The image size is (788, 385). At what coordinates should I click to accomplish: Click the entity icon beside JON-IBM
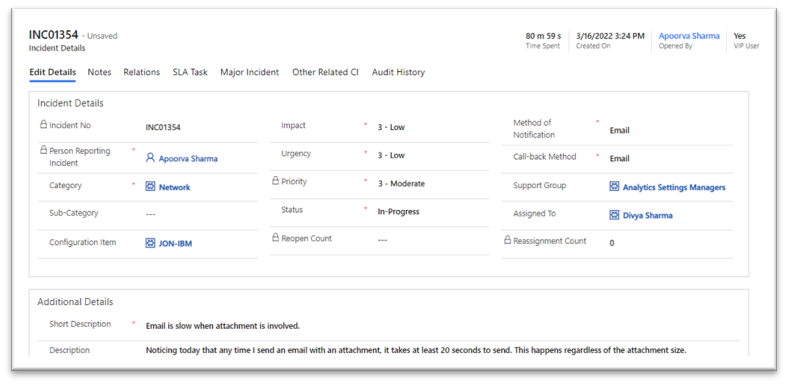click(150, 243)
